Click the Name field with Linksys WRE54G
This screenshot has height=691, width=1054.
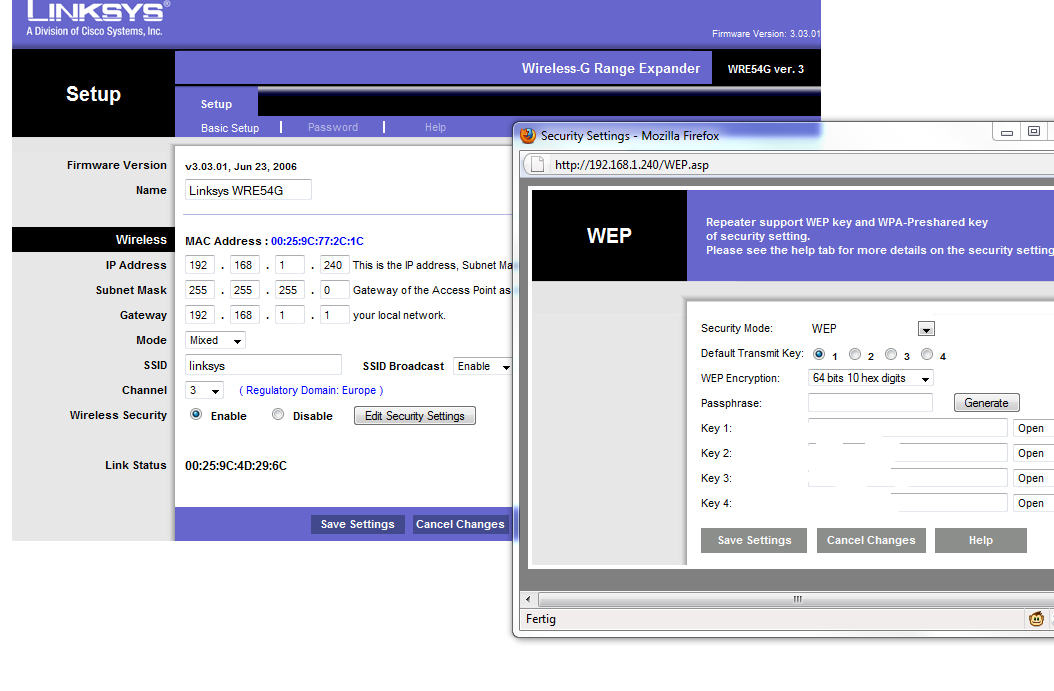(x=248, y=190)
